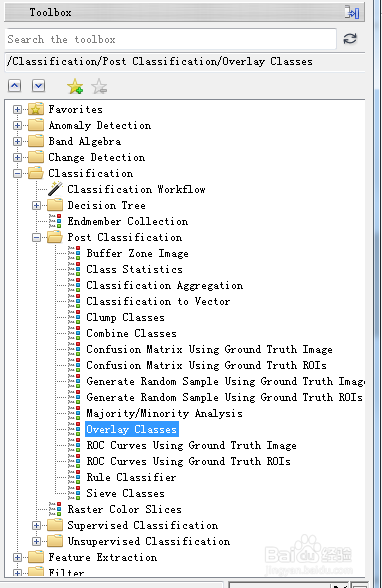
Task: Click the Clump Classes tool icon
Action: coord(74,317)
